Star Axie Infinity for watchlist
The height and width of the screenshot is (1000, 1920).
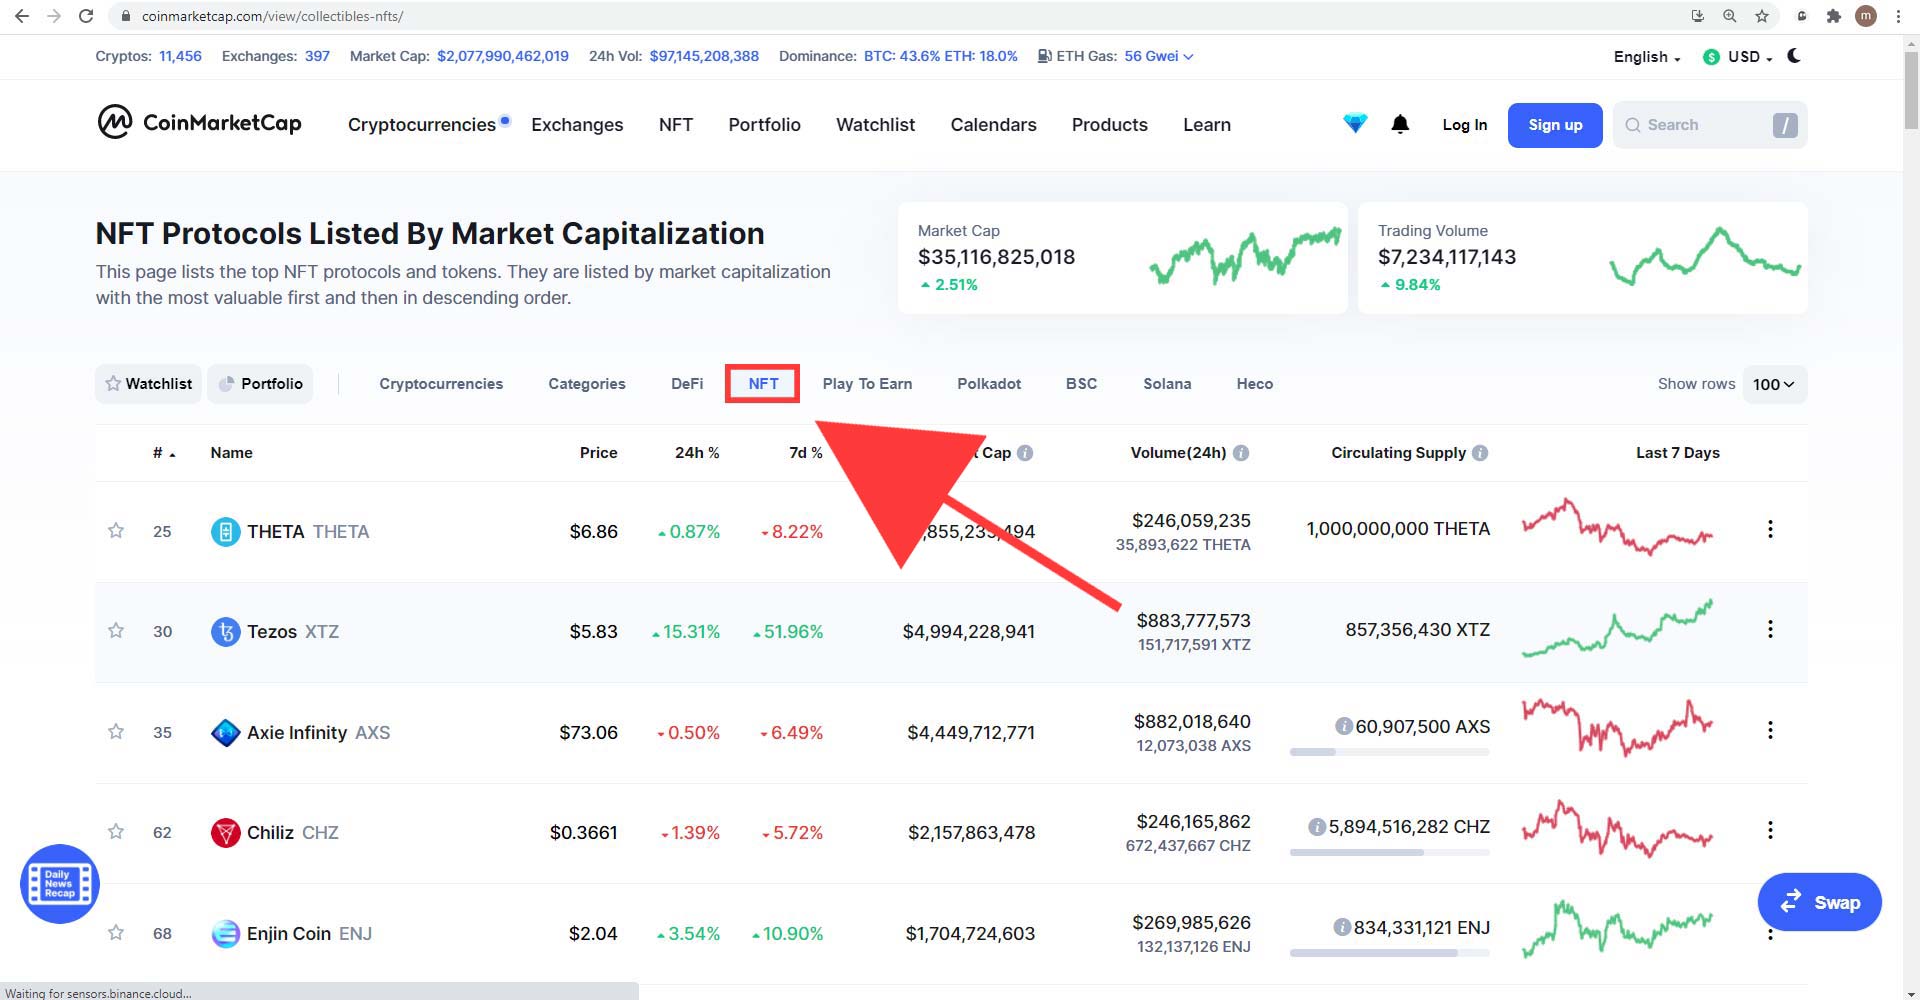coord(116,731)
